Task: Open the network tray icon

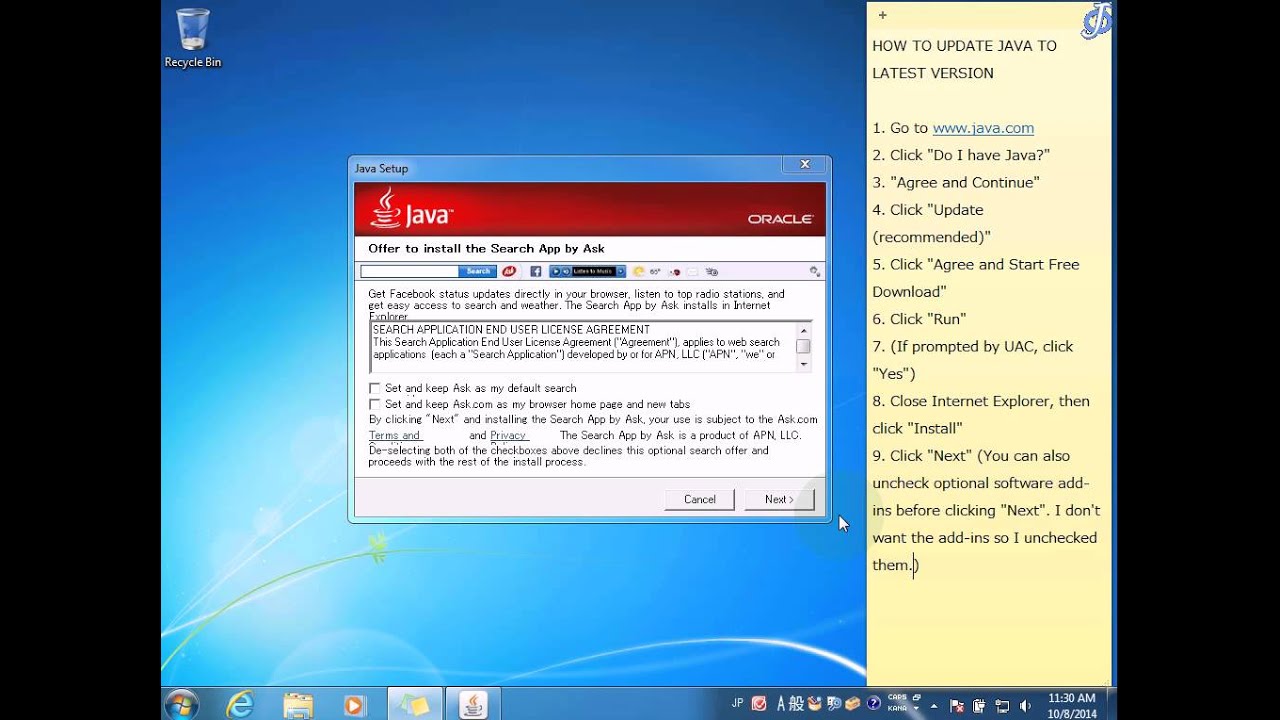Action: [1002, 706]
